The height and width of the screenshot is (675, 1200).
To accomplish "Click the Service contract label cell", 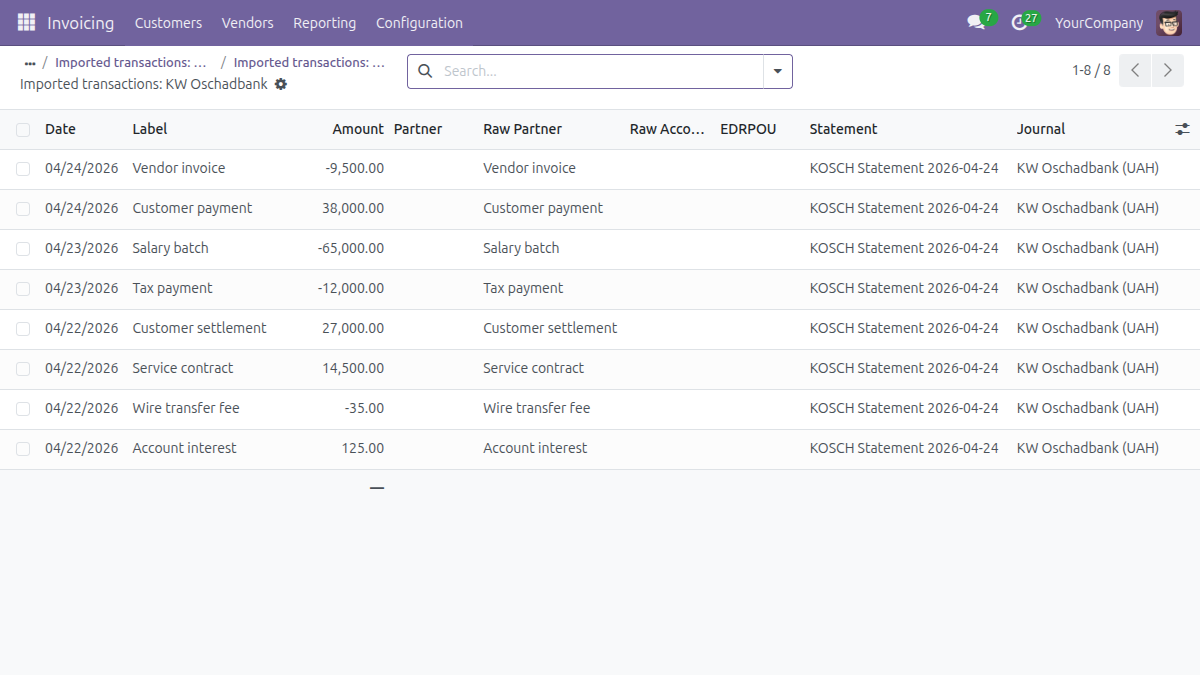I will tap(183, 368).
